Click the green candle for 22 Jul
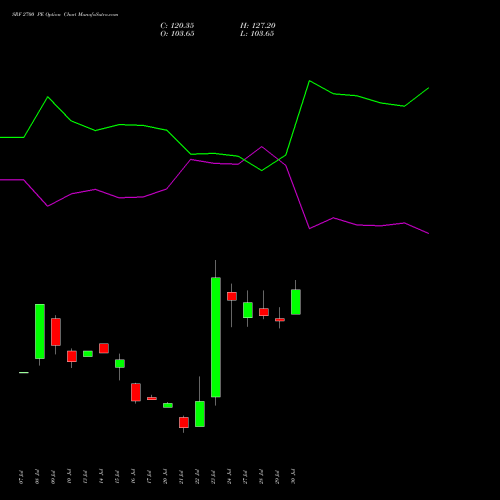Viewport: 500px width, 500px height. coord(200,414)
